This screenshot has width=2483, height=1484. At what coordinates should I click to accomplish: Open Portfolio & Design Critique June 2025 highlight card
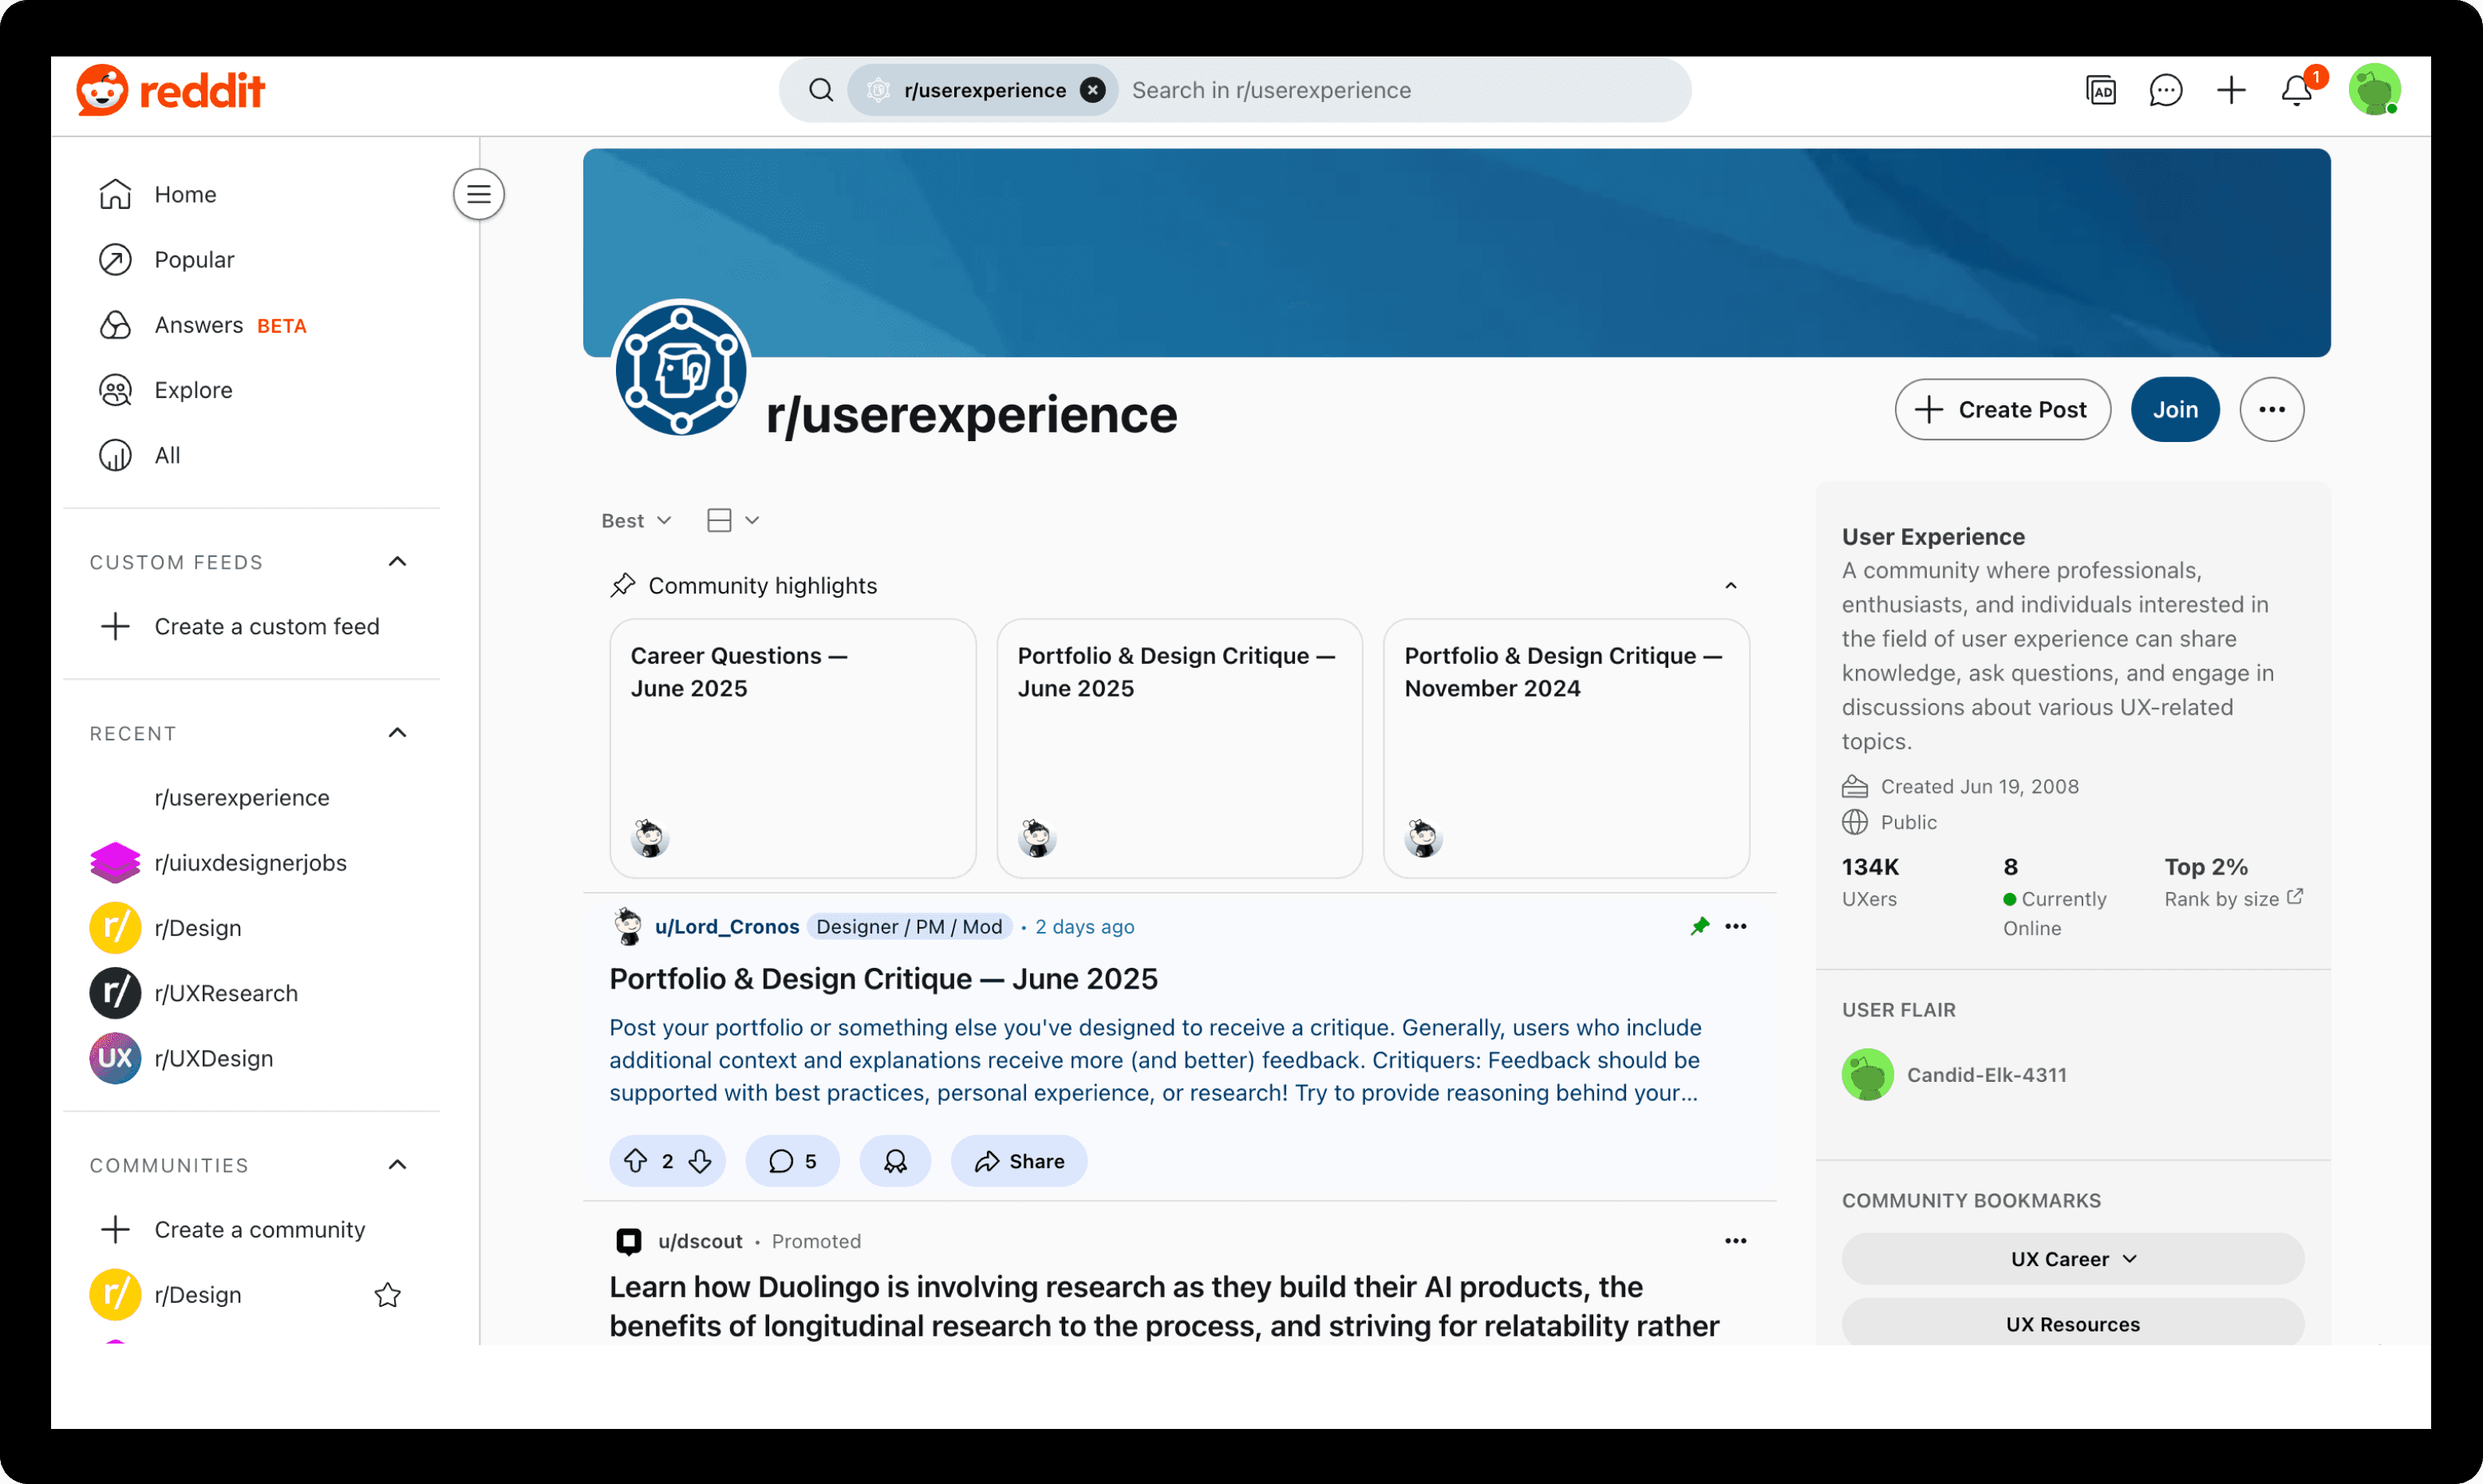point(1179,748)
